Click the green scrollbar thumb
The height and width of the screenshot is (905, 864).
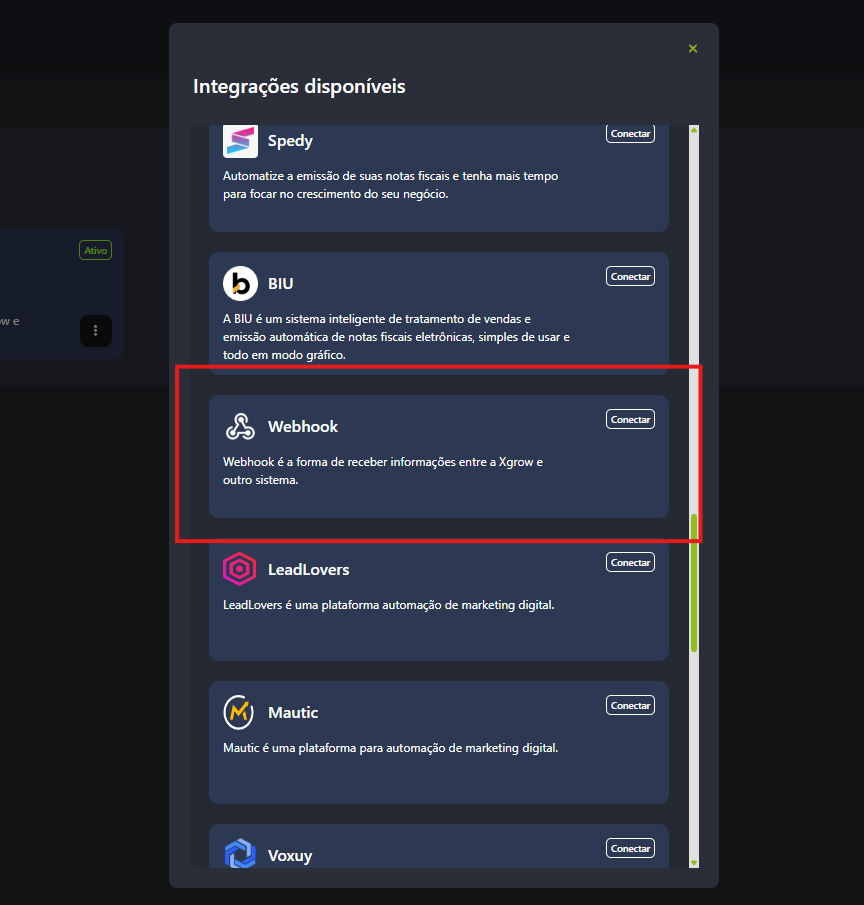click(694, 583)
